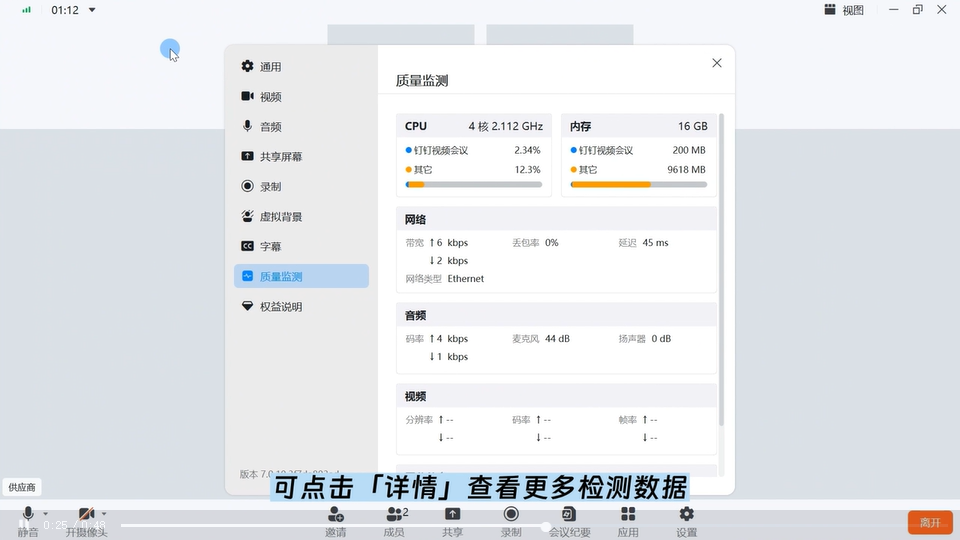Open the 应用 apps menu
The height and width of the screenshot is (540, 960).
[x=628, y=522]
